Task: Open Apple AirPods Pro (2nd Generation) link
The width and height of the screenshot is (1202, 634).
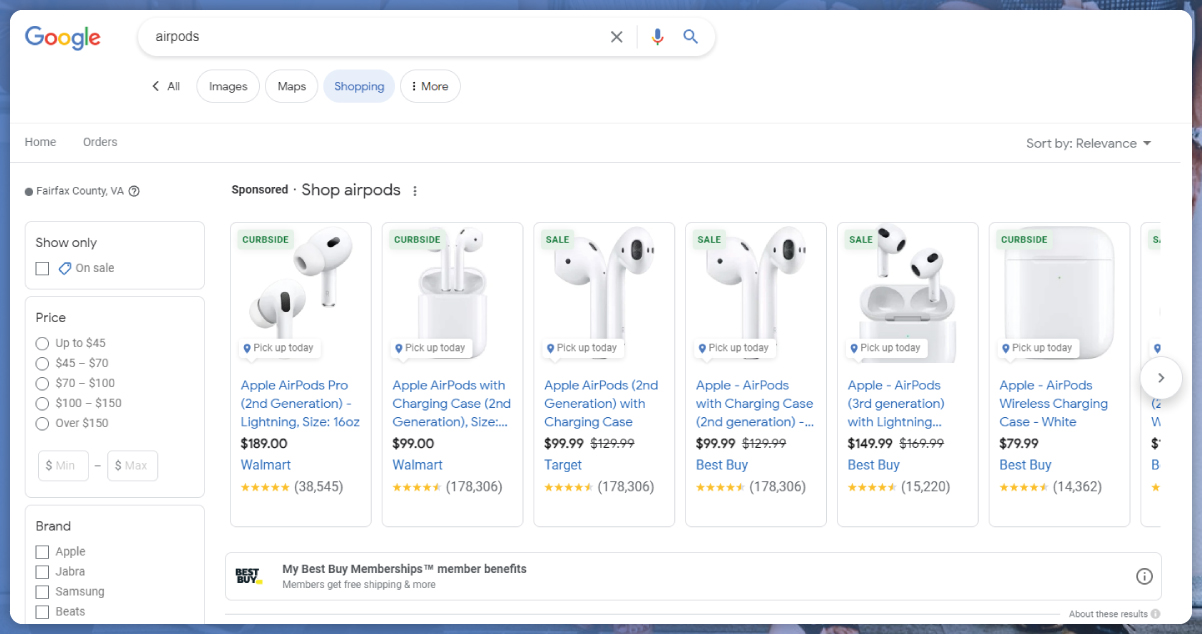Action: 300,404
